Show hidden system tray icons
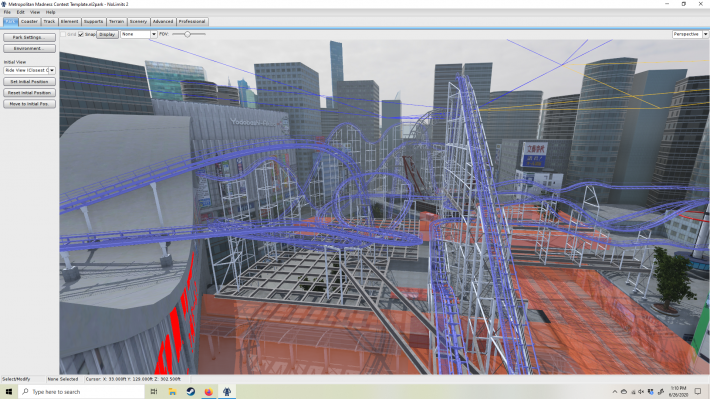 (x=614, y=392)
